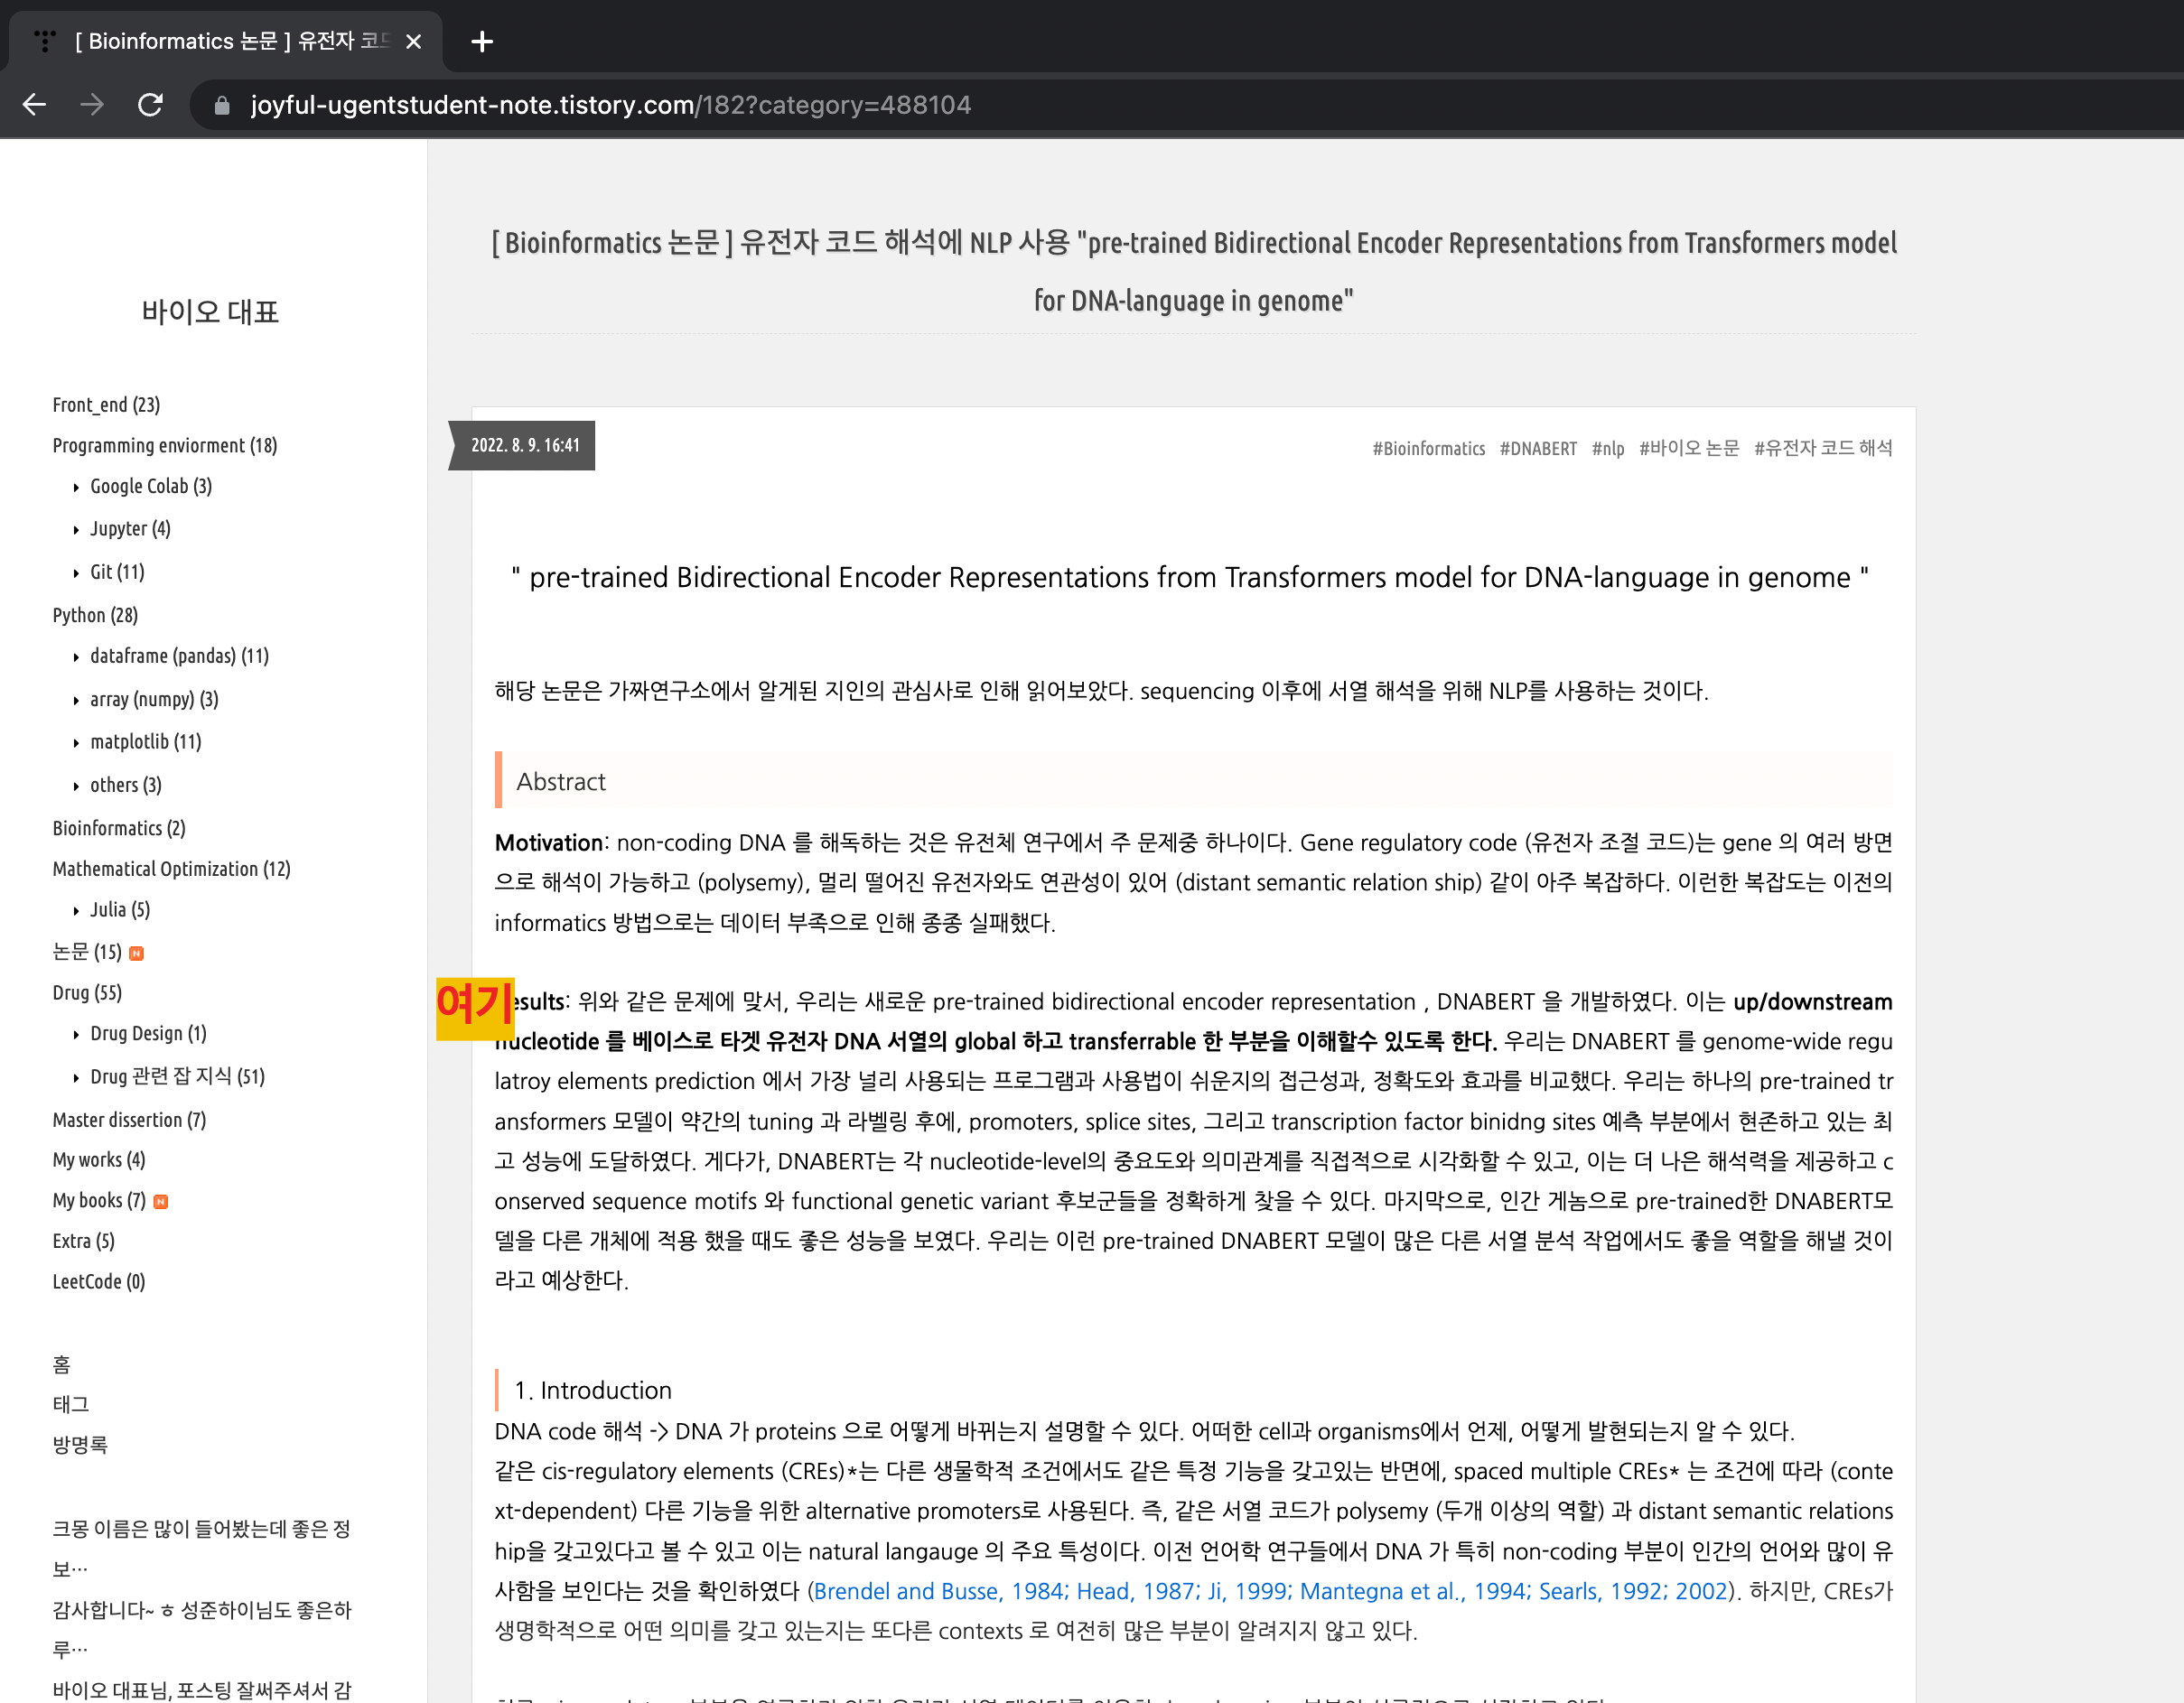Open the Jupyter subcategory arrow item
This screenshot has height=1703, width=2184.
tap(130, 529)
